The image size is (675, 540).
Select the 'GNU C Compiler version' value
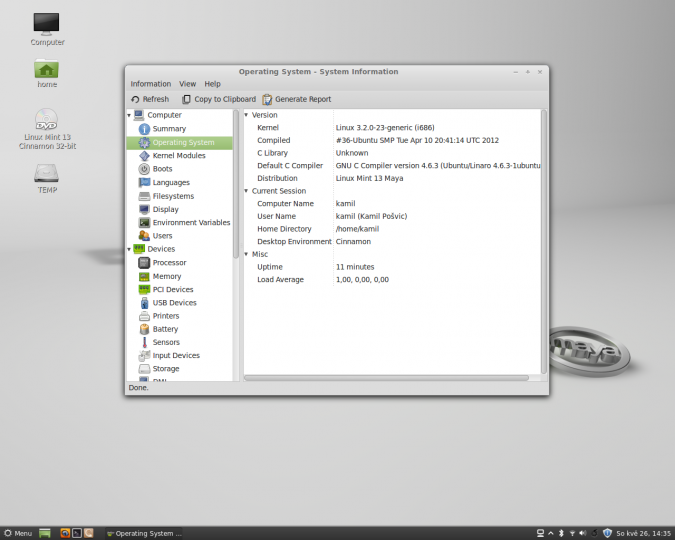click(x=438, y=166)
